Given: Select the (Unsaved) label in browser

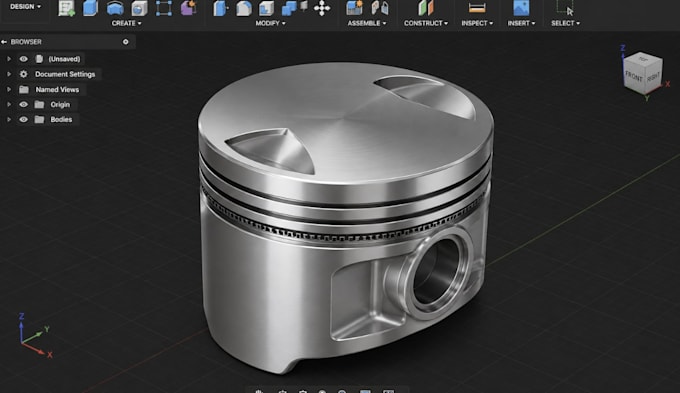Looking at the screenshot, I should 64,59.
